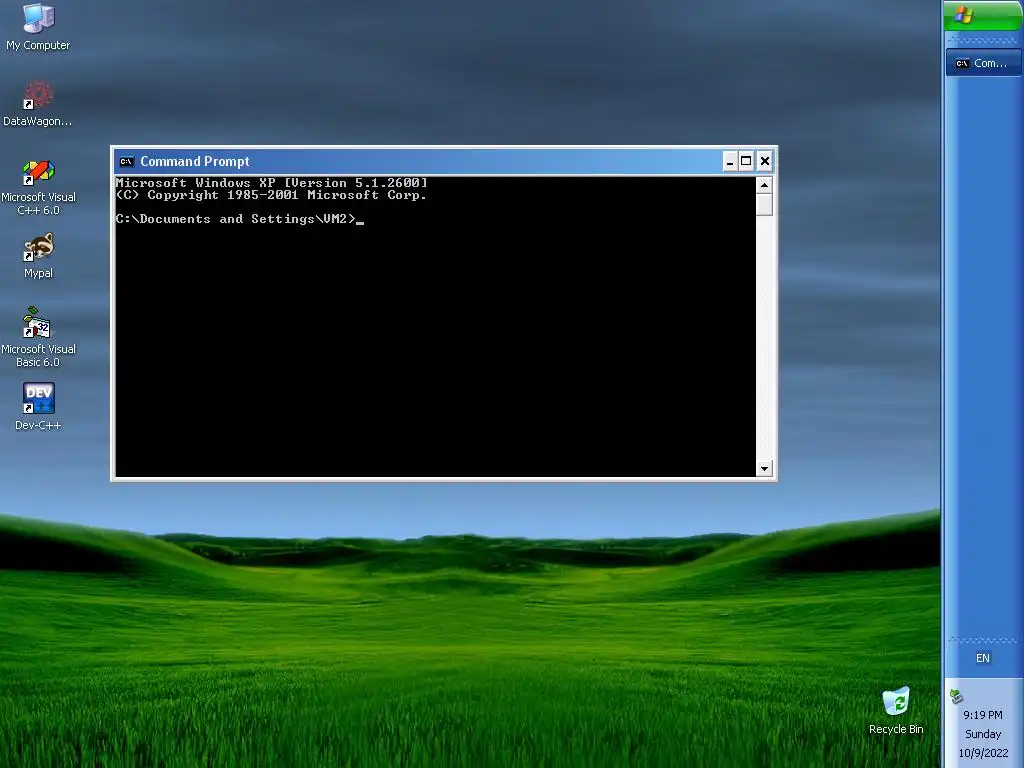Click the Command Prompt taskbar button
The image size is (1024, 768).
click(x=983, y=63)
